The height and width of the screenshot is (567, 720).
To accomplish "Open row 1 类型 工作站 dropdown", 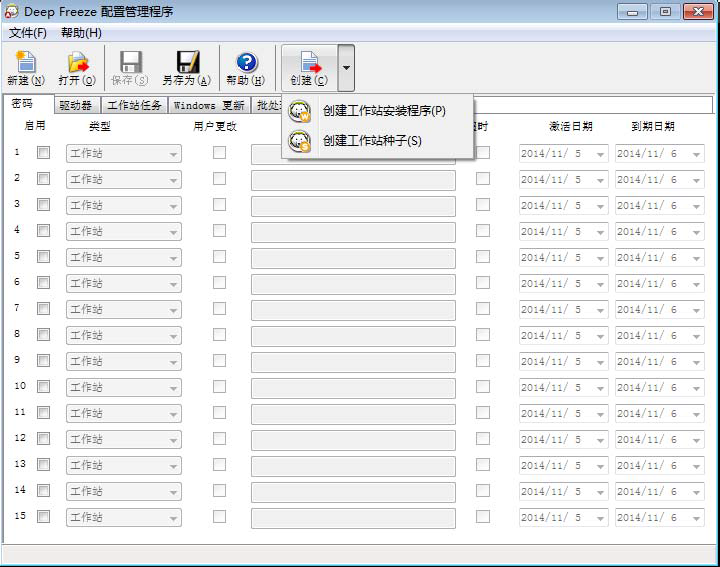I will coord(124,153).
